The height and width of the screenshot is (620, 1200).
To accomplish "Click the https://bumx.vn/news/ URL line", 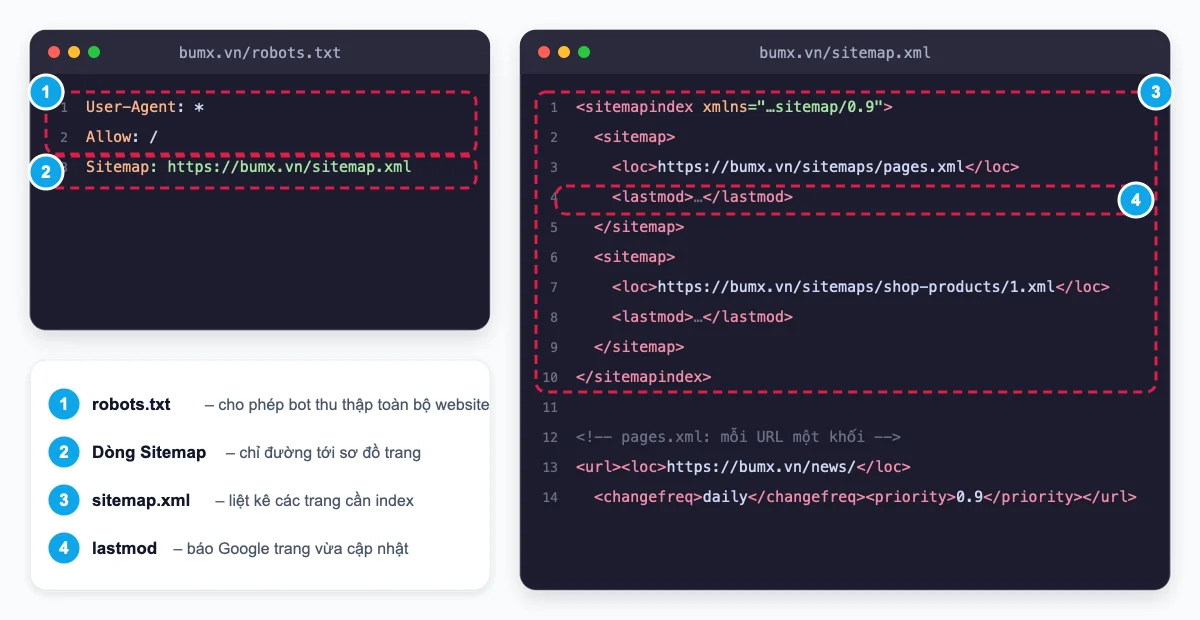I will (x=743, y=467).
